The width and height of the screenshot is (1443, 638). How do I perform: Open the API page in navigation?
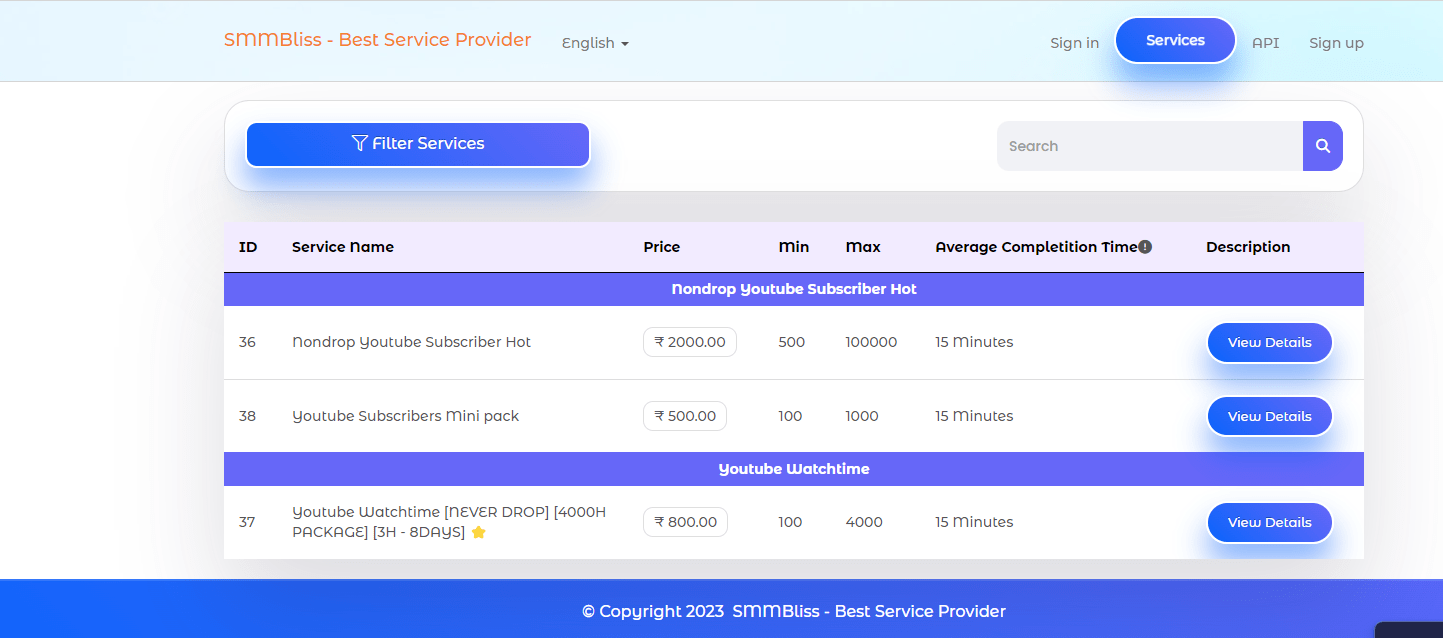point(1265,43)
